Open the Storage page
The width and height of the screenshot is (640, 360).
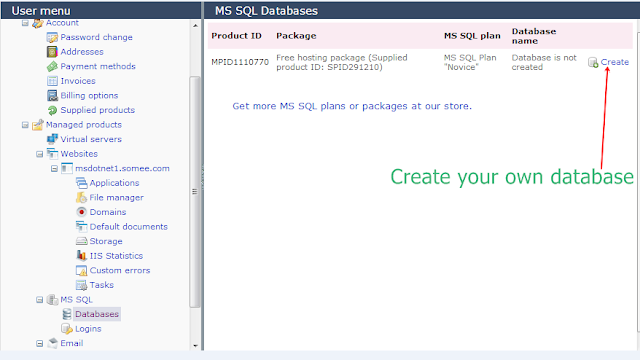106,241
